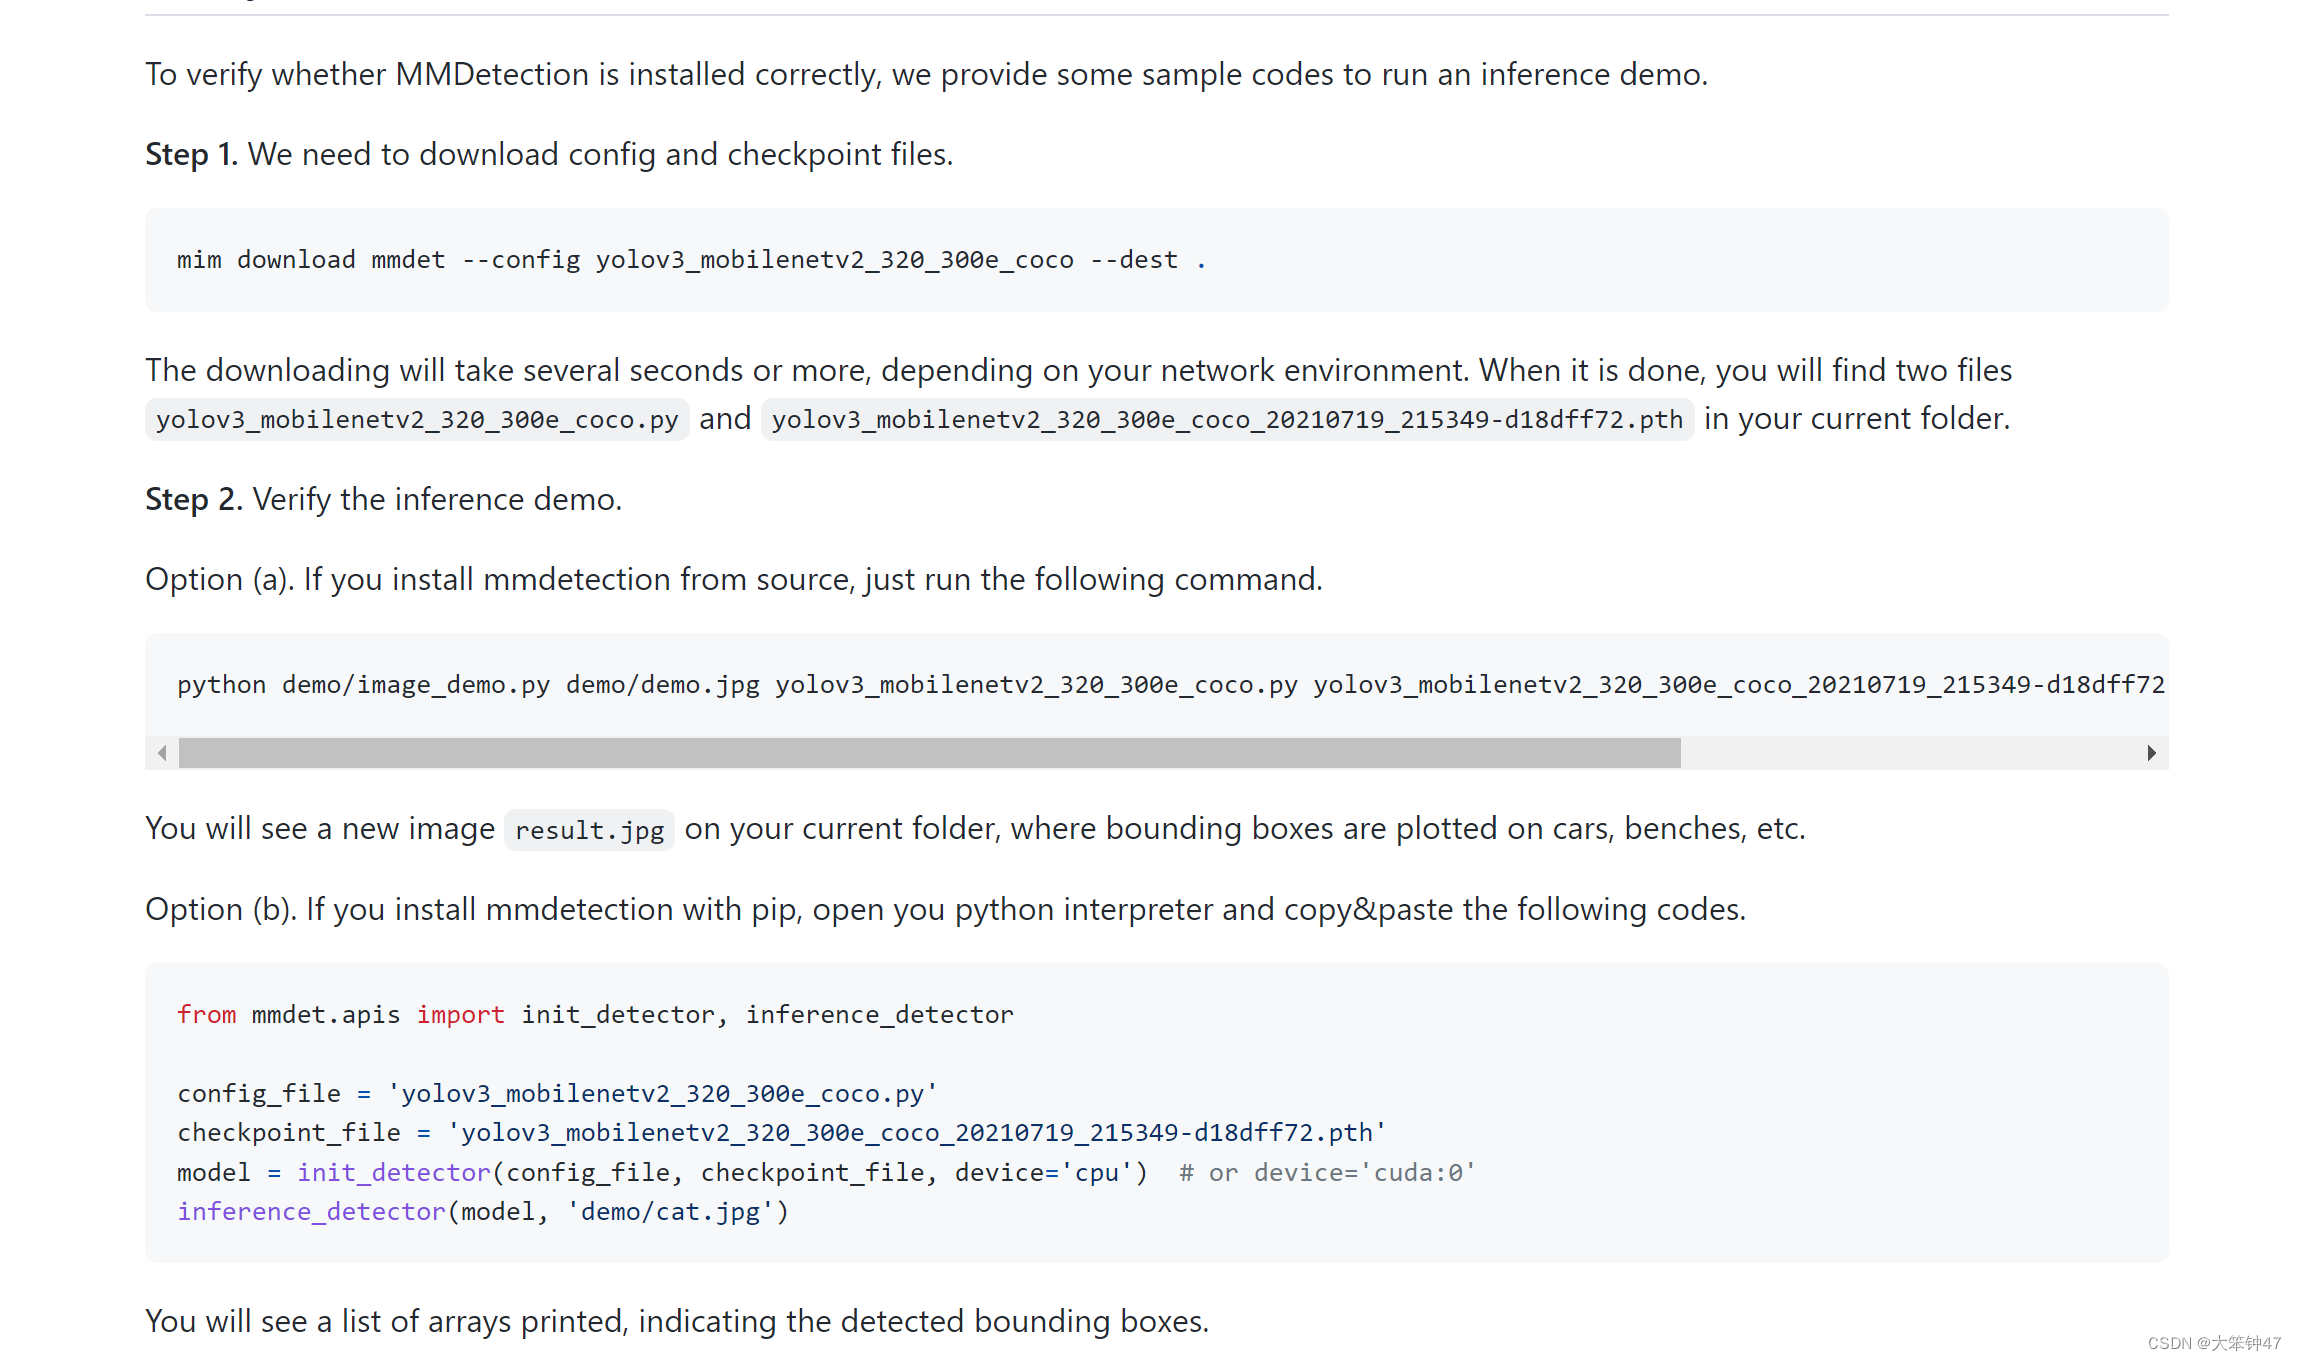The height and width of the screenshot is (1361, 2297).
Task: Click the '# or device='cuda:0'' comment
Action: tap(1327, 1173)
